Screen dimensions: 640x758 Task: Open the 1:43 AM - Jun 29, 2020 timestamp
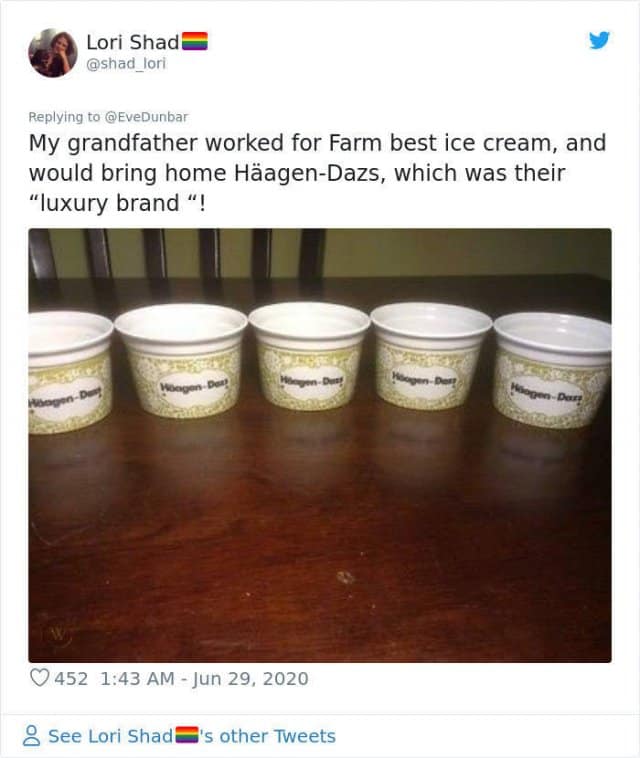point(204,678)
